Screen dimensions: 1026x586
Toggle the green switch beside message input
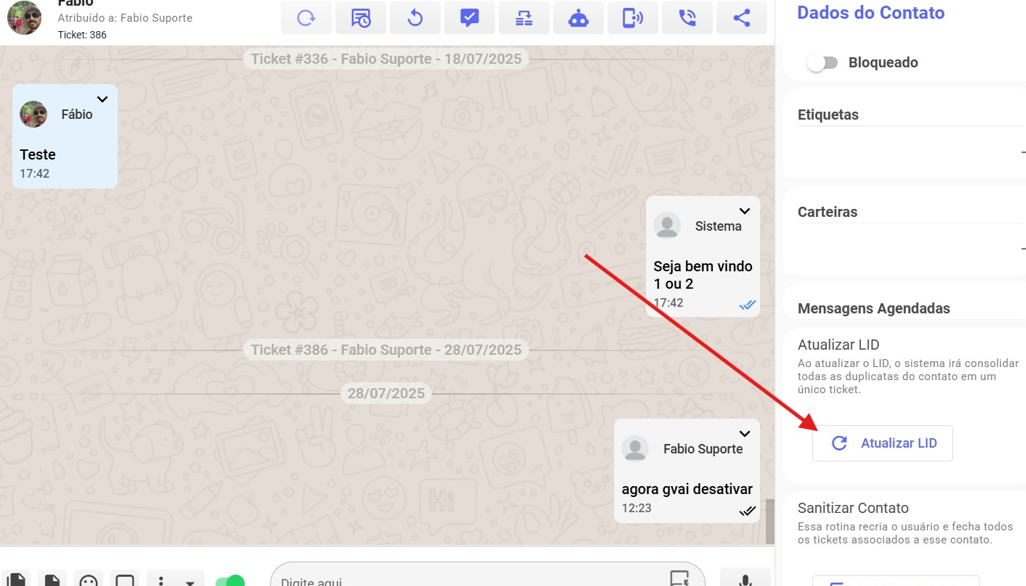pos(230,580)
